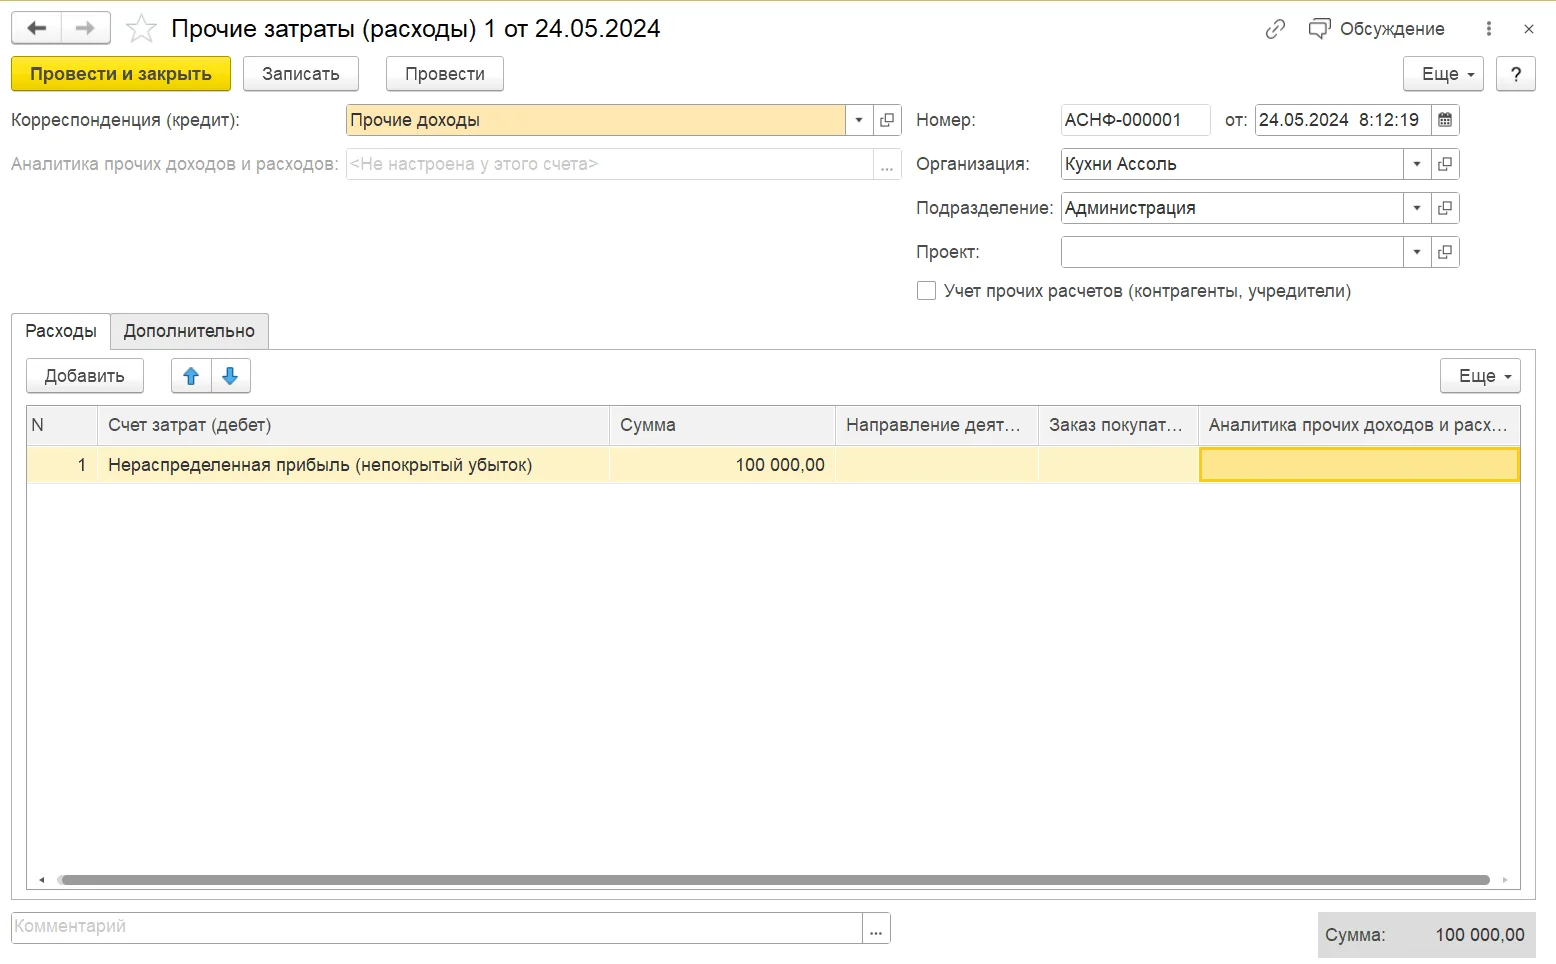Click the Счет затрат (дебет) column header
Image resolution: width=1556 pixels, height=964 pixels.
tap(353, 425)
